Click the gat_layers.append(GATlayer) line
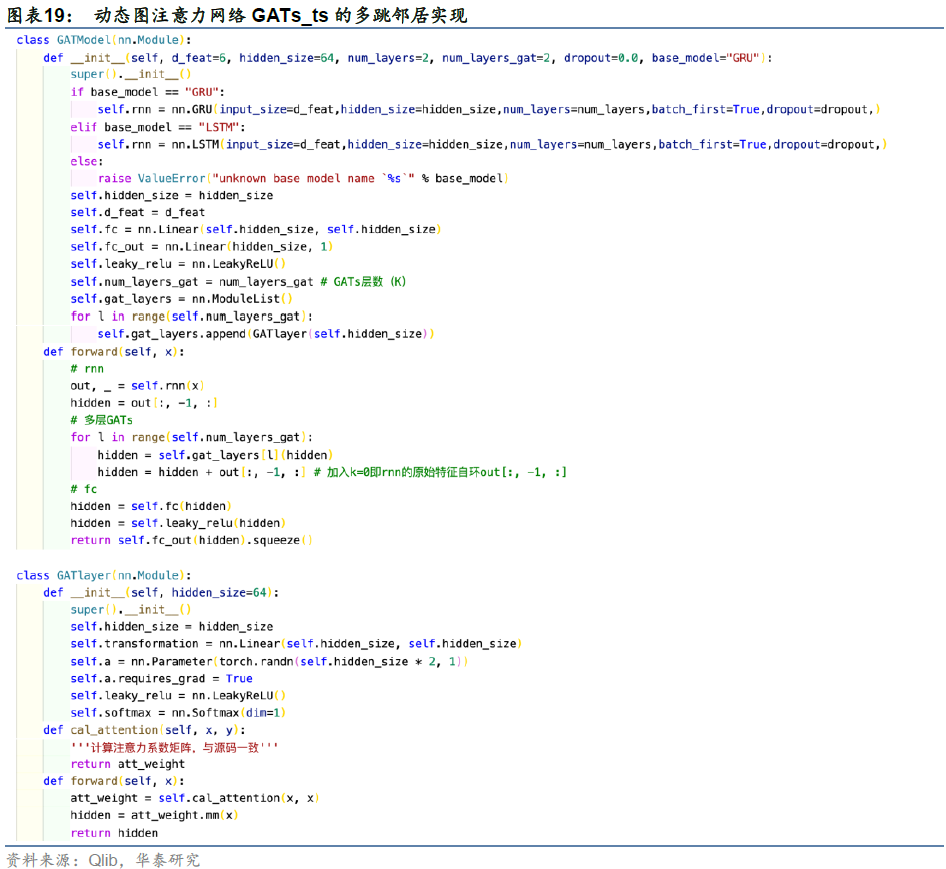The width and height of the screenshot is (946, 869). pos(265,334)
